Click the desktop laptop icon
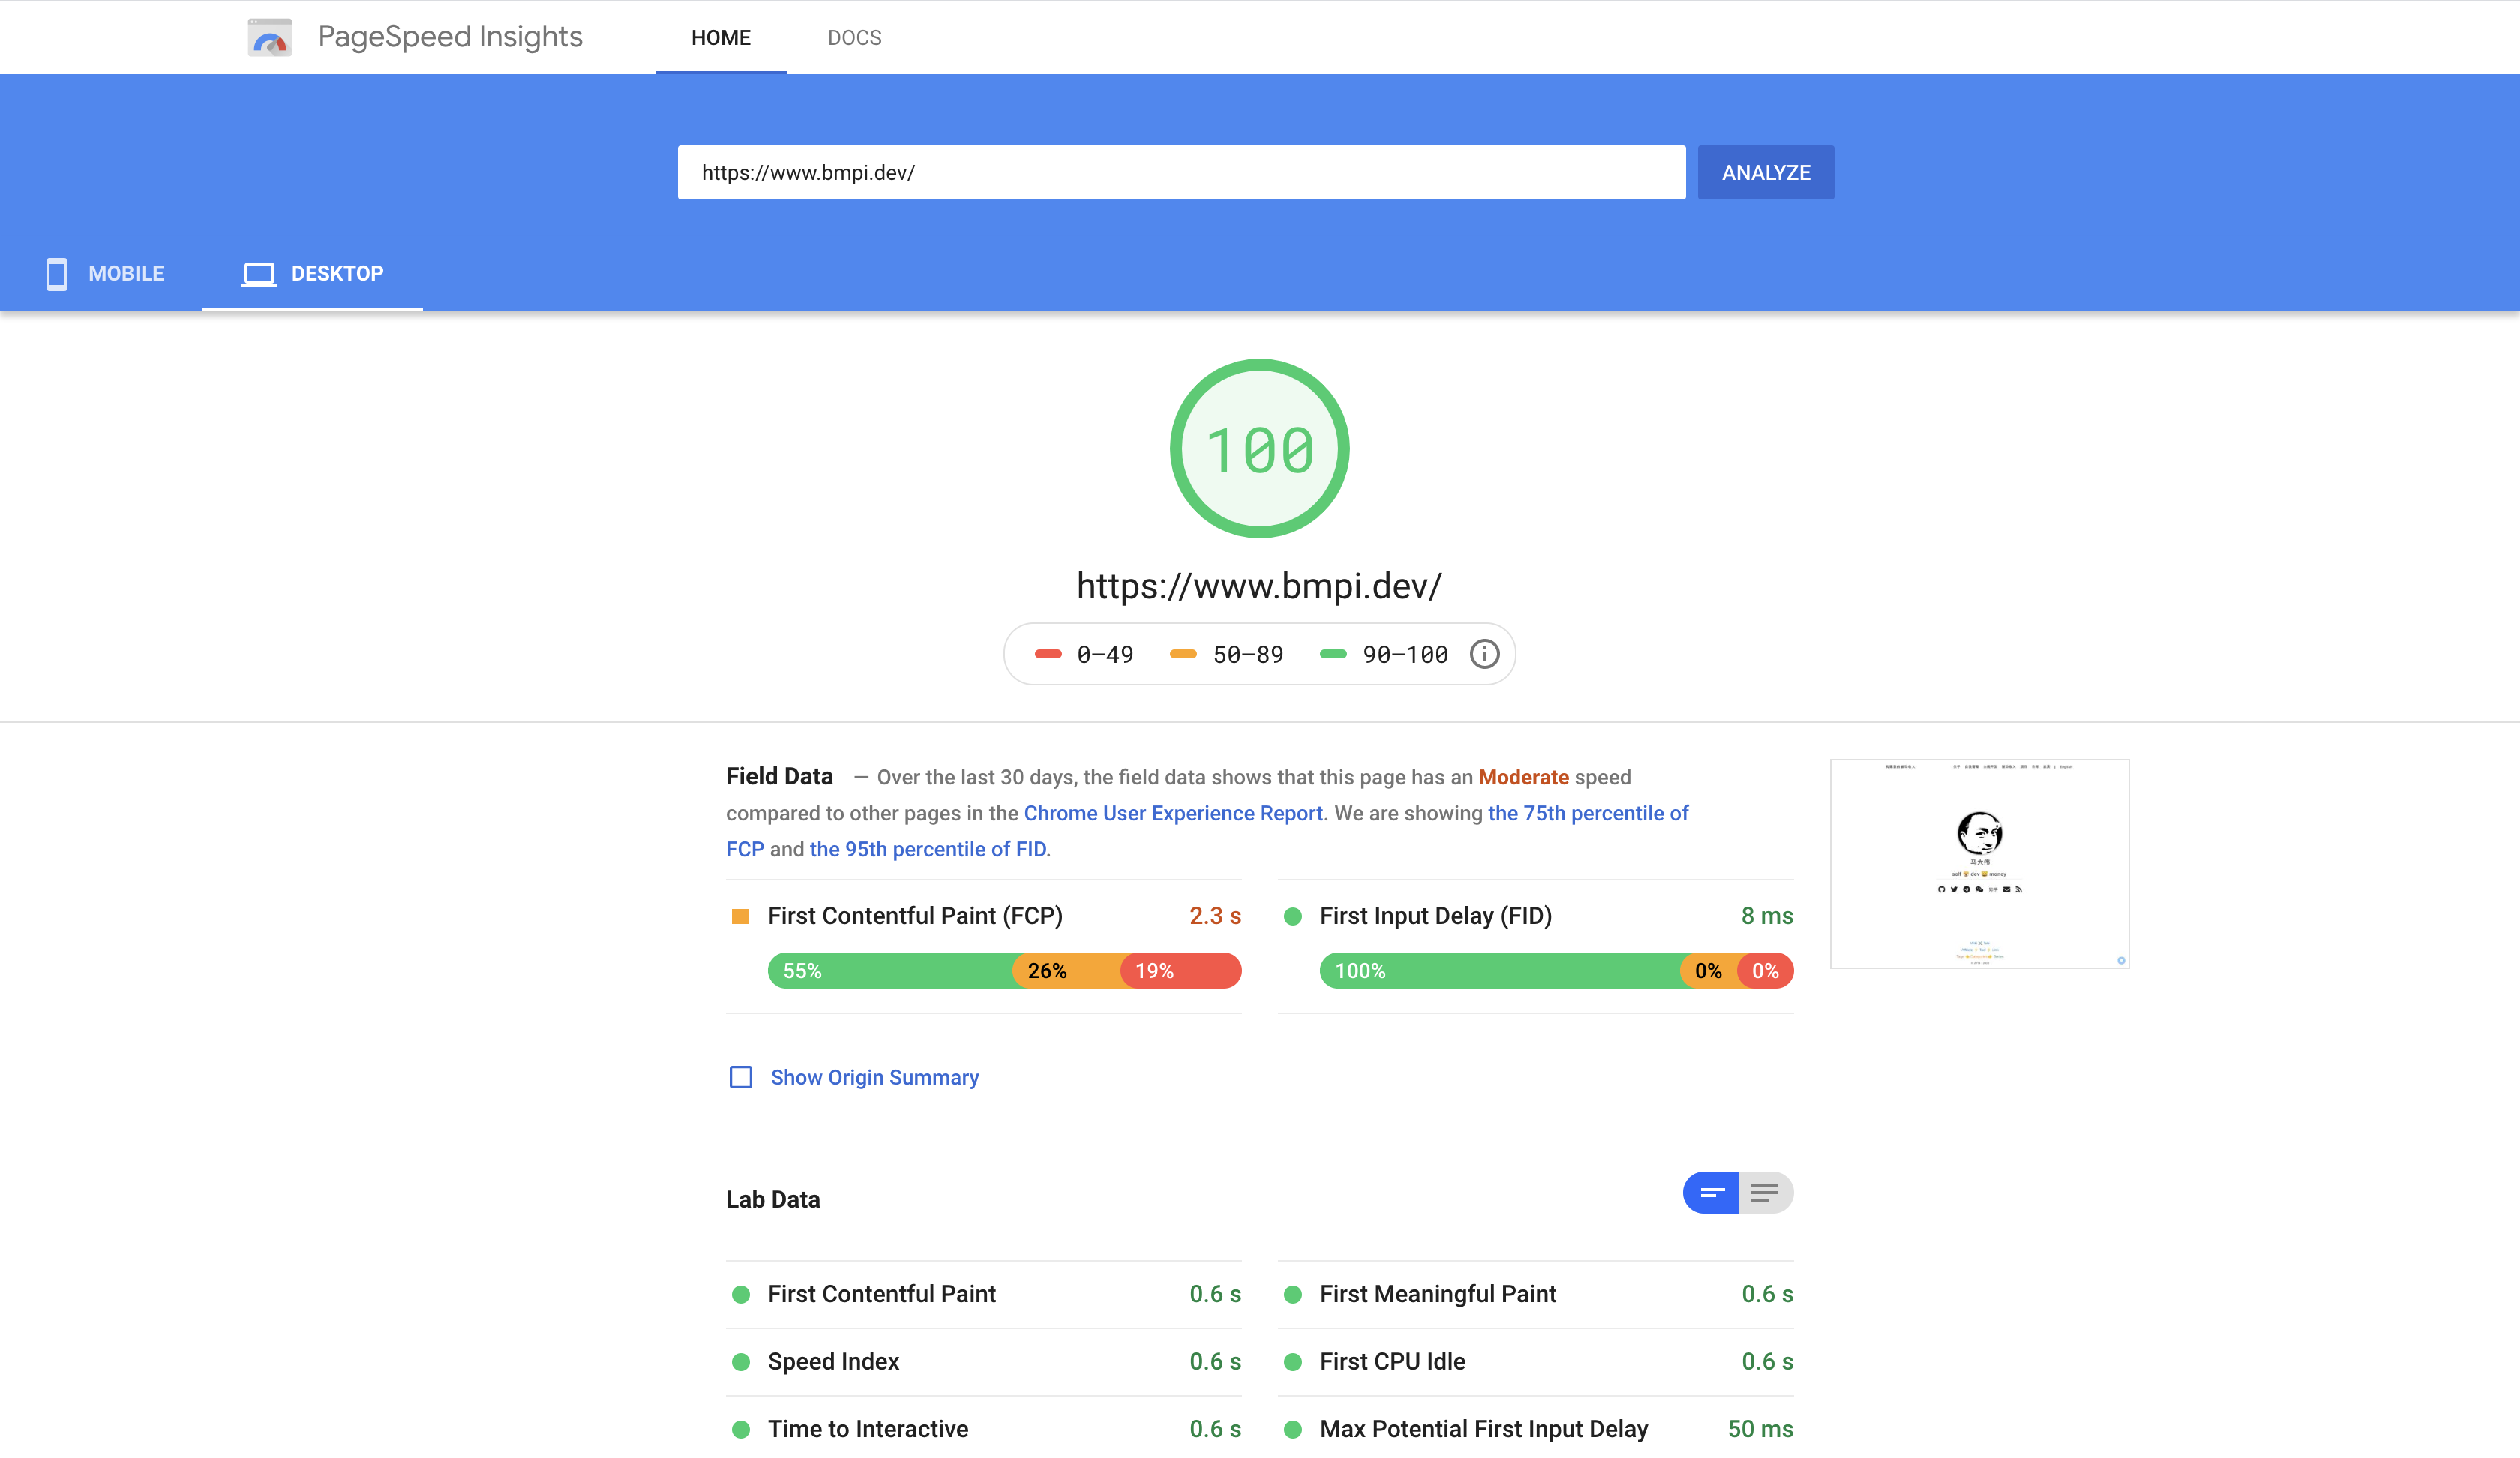 click(x=259, y=273)
